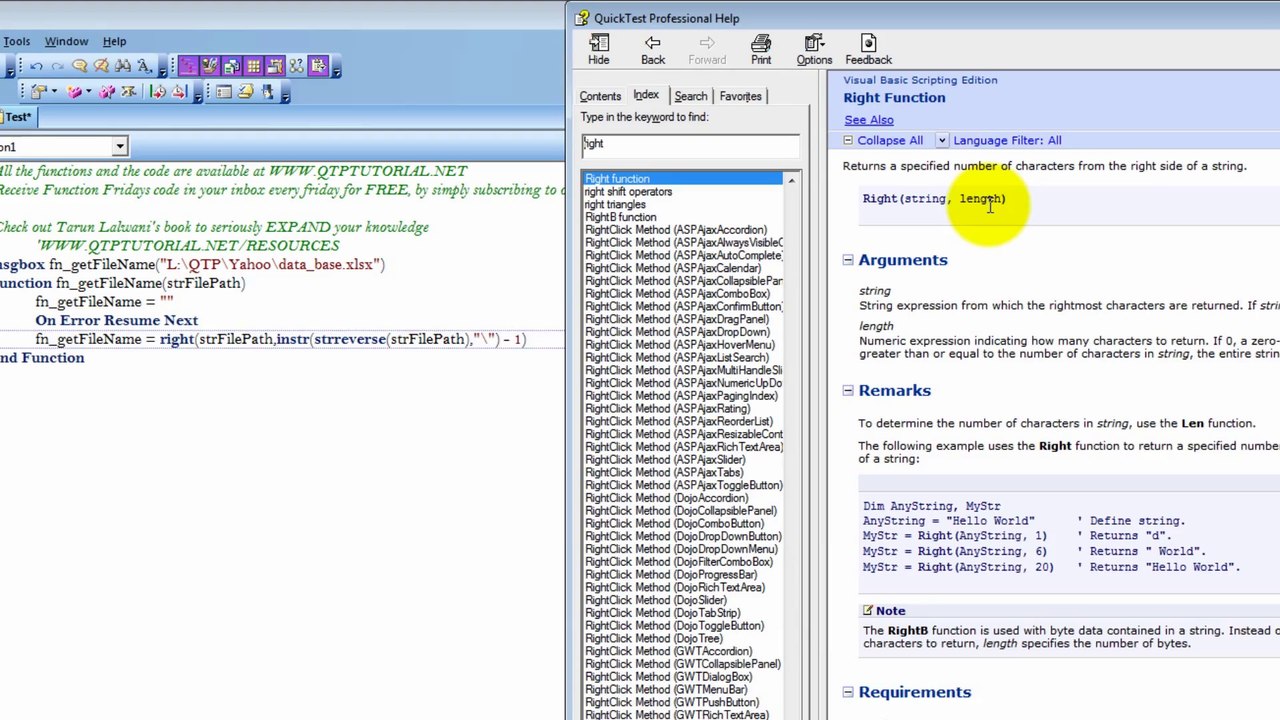Switch to the Search tab
Image resolution: width=1280 pixels, height=720 pixels.
pos(690,96)
